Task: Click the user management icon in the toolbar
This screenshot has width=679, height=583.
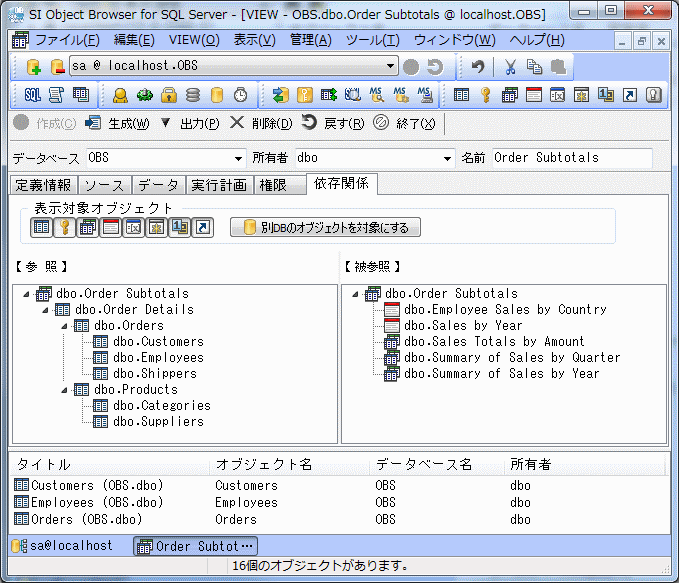Action: tap(120, 95)
